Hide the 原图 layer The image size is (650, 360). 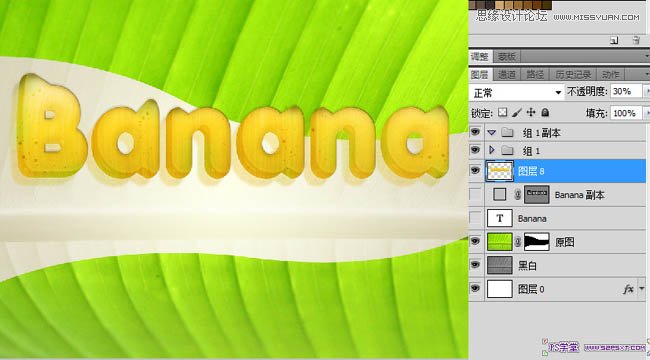[x=475, y=241]
